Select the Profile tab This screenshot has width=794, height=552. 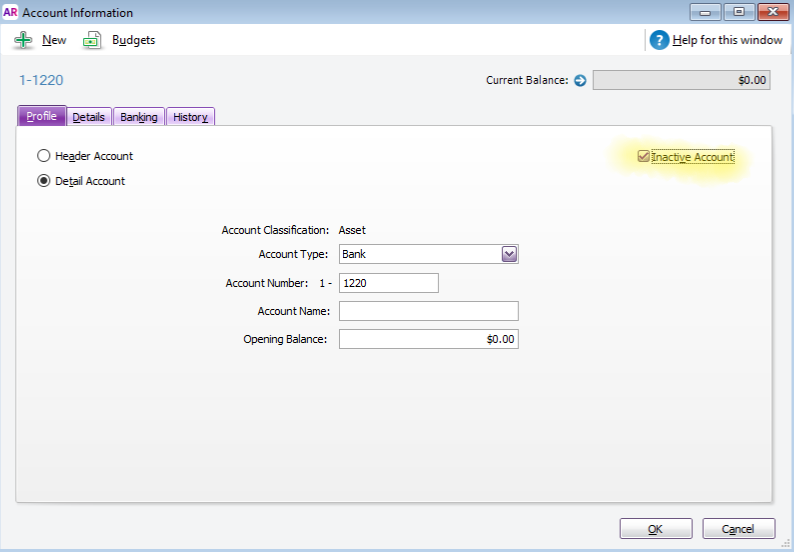pyautogui.click(x=42, y=117)
